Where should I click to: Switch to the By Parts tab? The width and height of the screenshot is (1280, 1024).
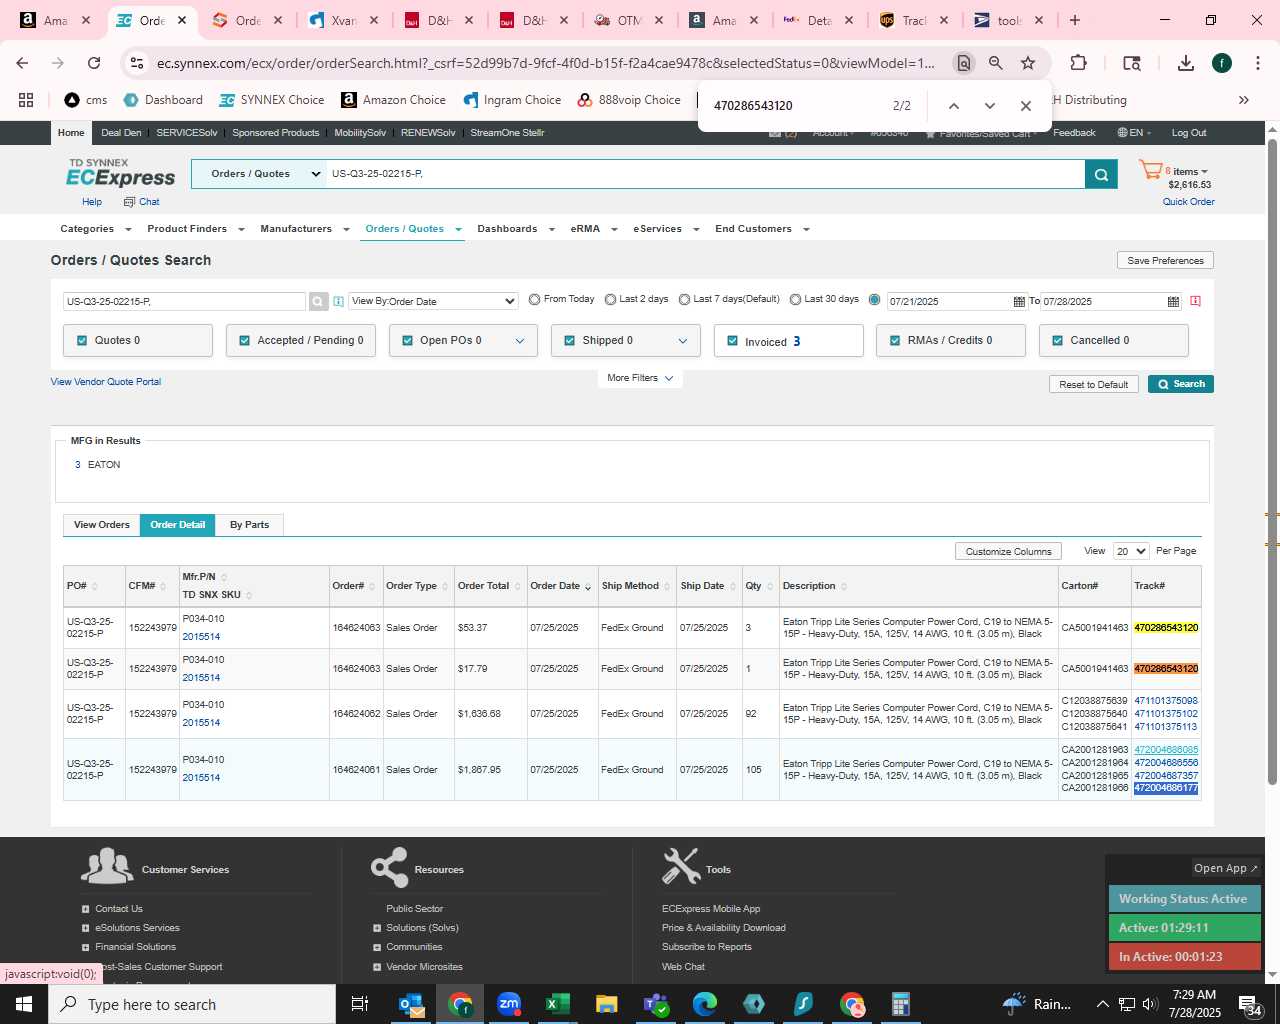[x=249, y=525]
